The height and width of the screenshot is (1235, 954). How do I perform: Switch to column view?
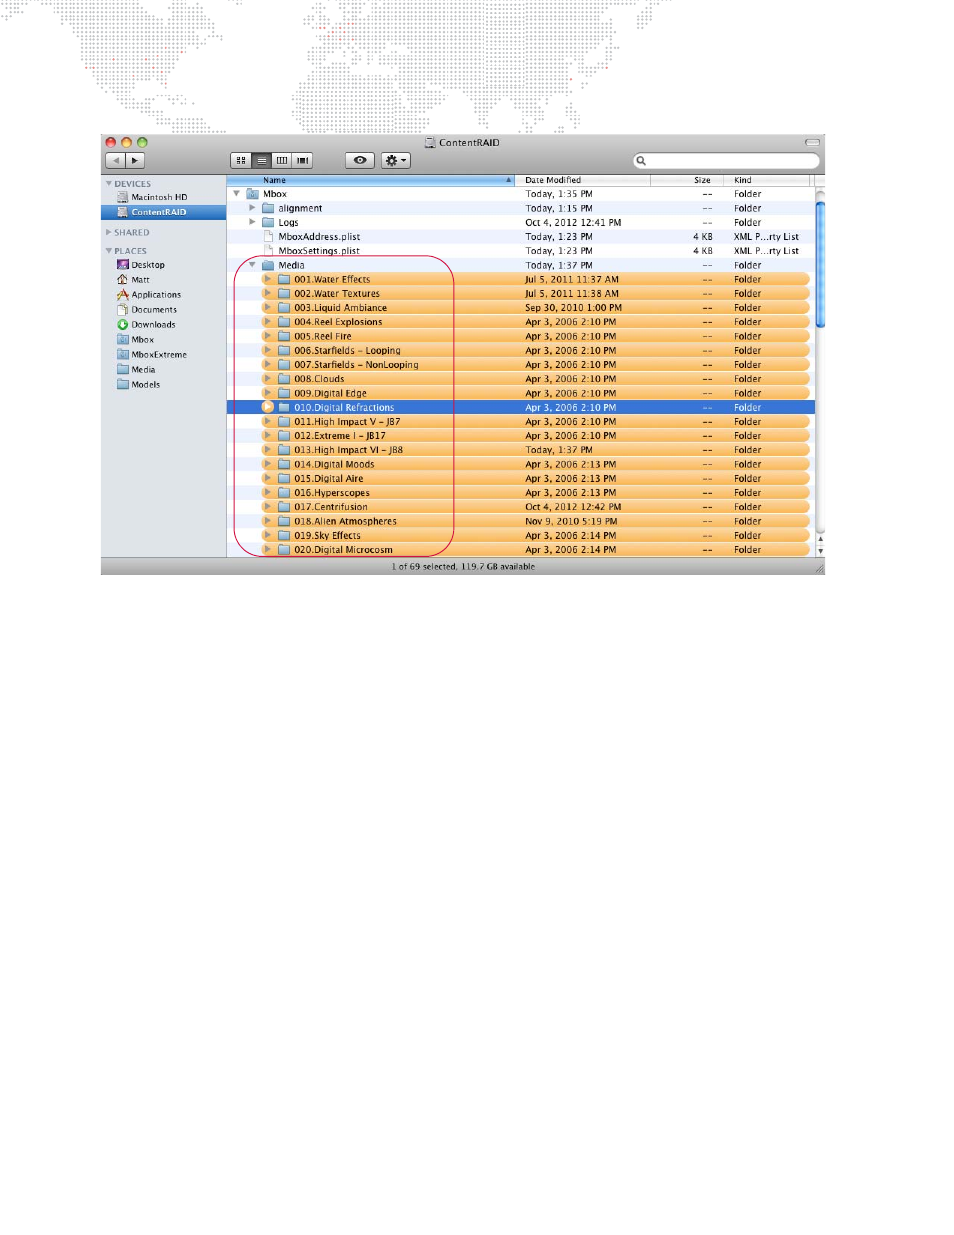click(282, 160)
